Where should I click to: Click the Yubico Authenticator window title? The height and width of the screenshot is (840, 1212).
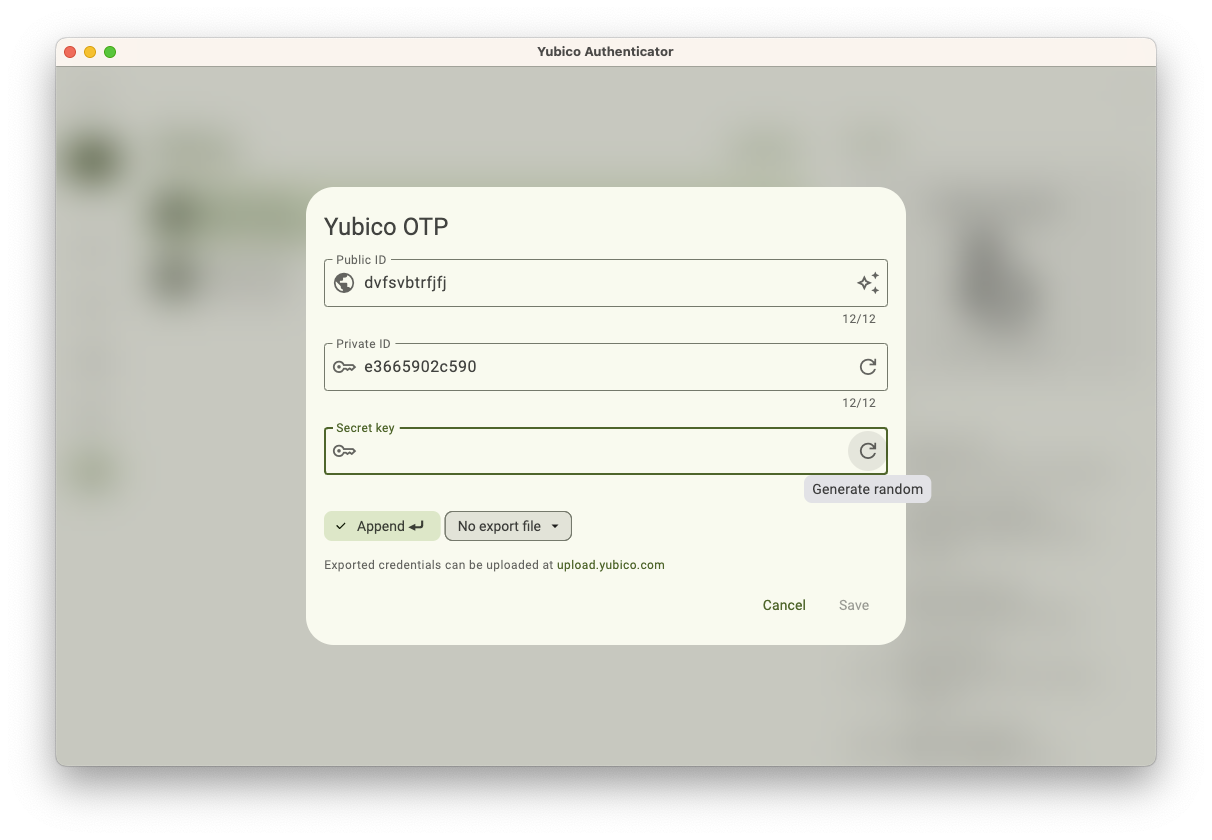[x=605, y=52]
